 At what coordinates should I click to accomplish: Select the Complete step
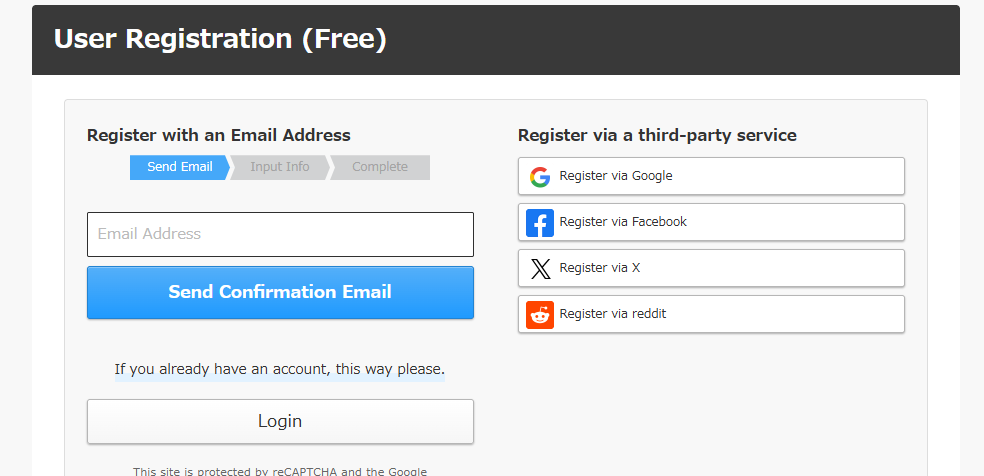(380, 167)
